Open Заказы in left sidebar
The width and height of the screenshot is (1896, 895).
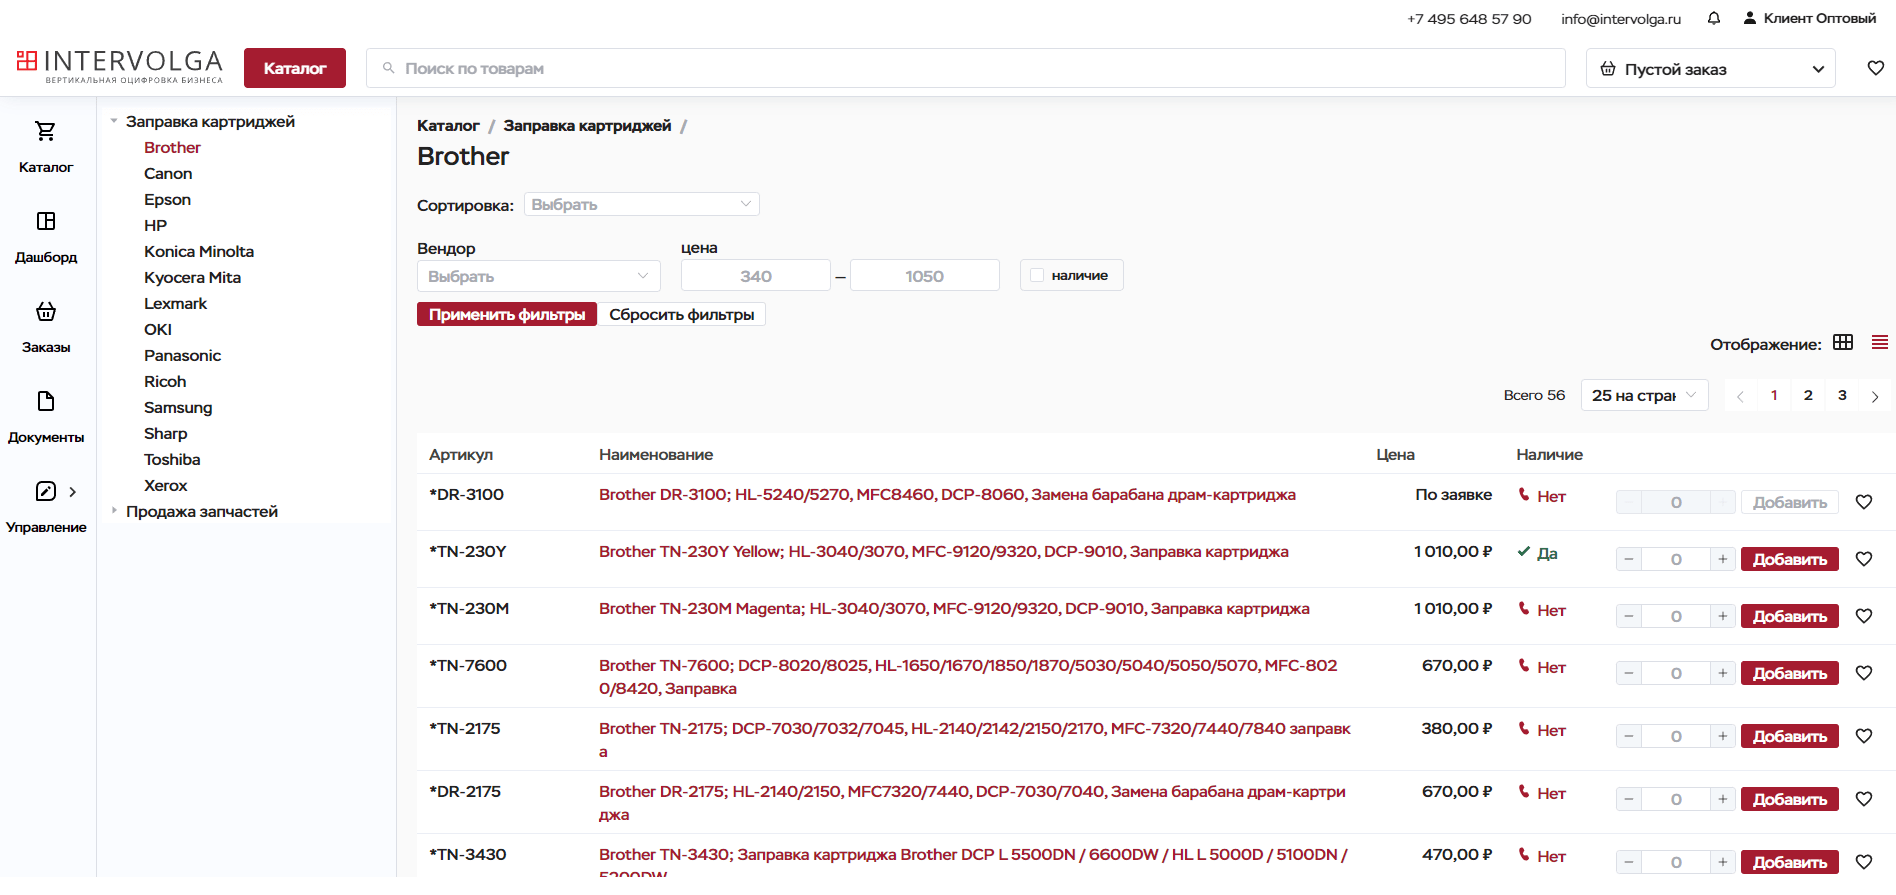[46, 327]
